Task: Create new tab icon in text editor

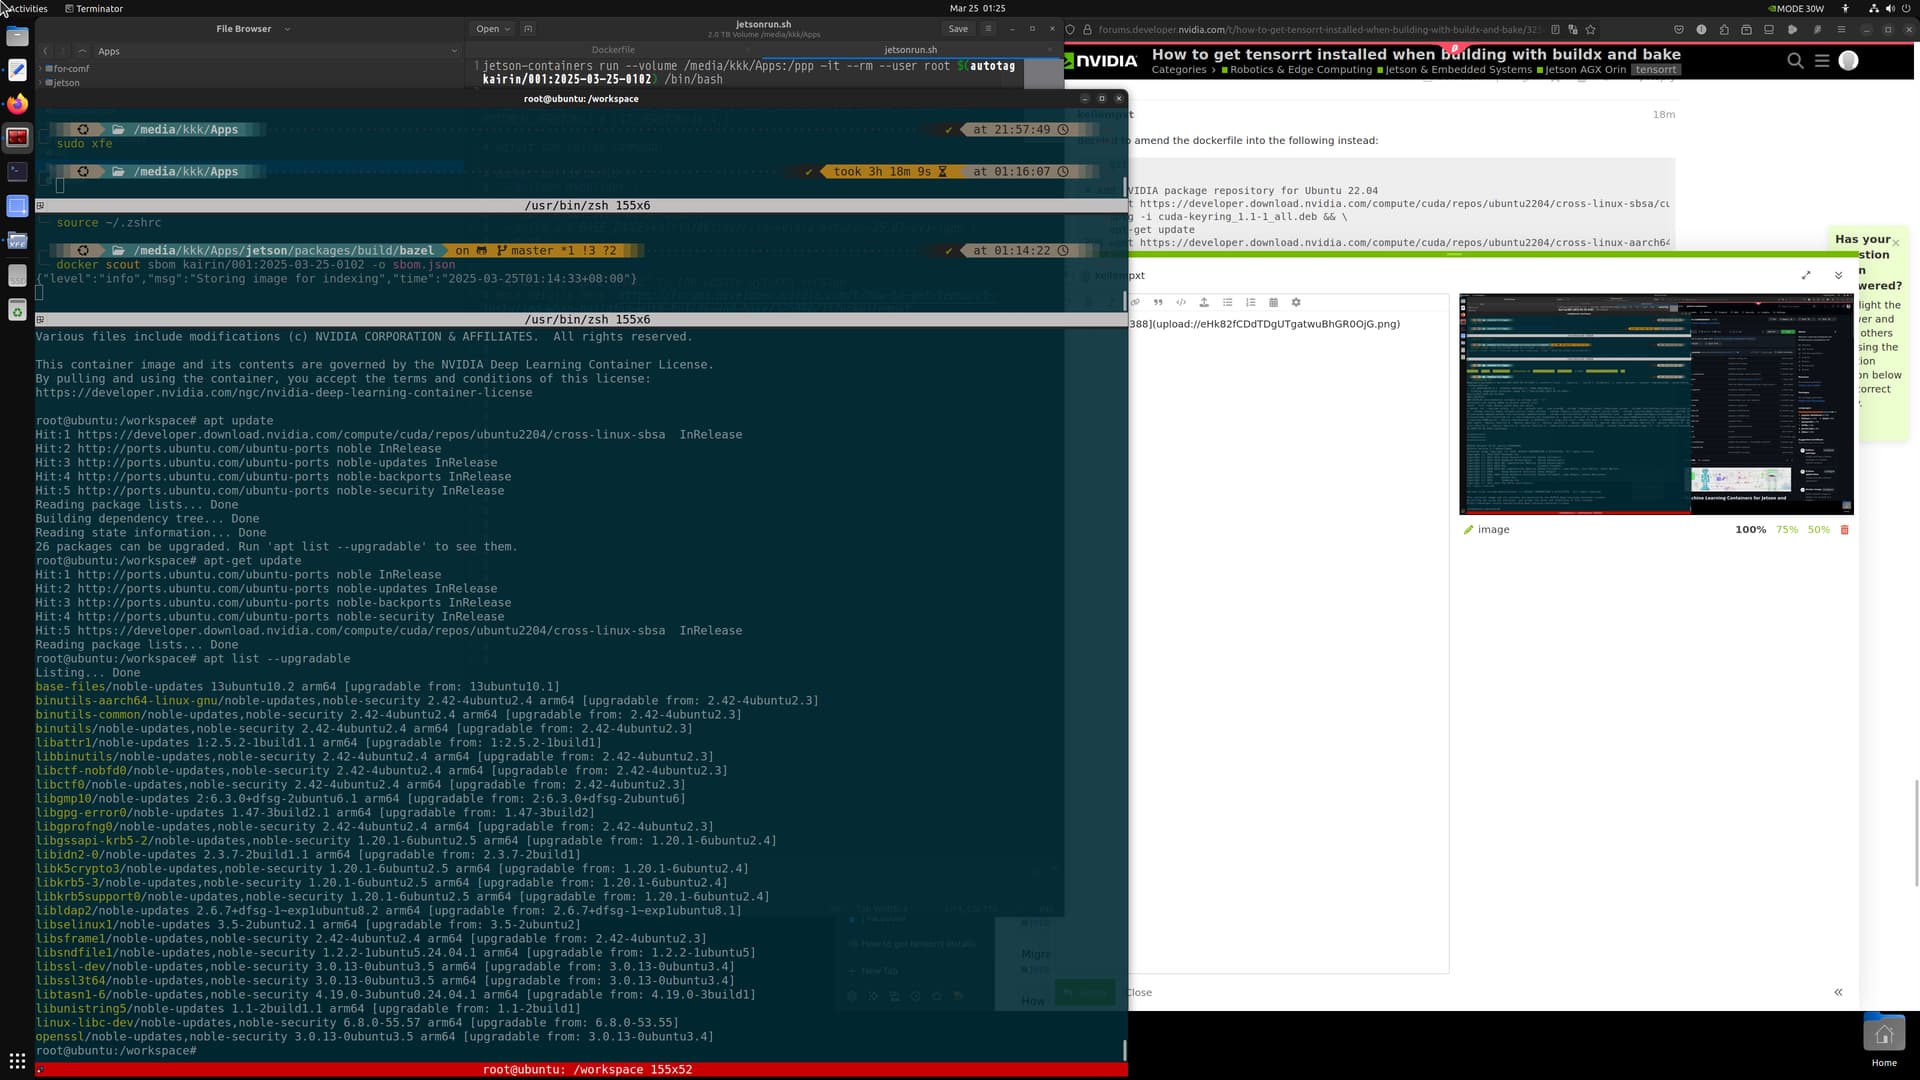Action: click(x=528, y=29)
